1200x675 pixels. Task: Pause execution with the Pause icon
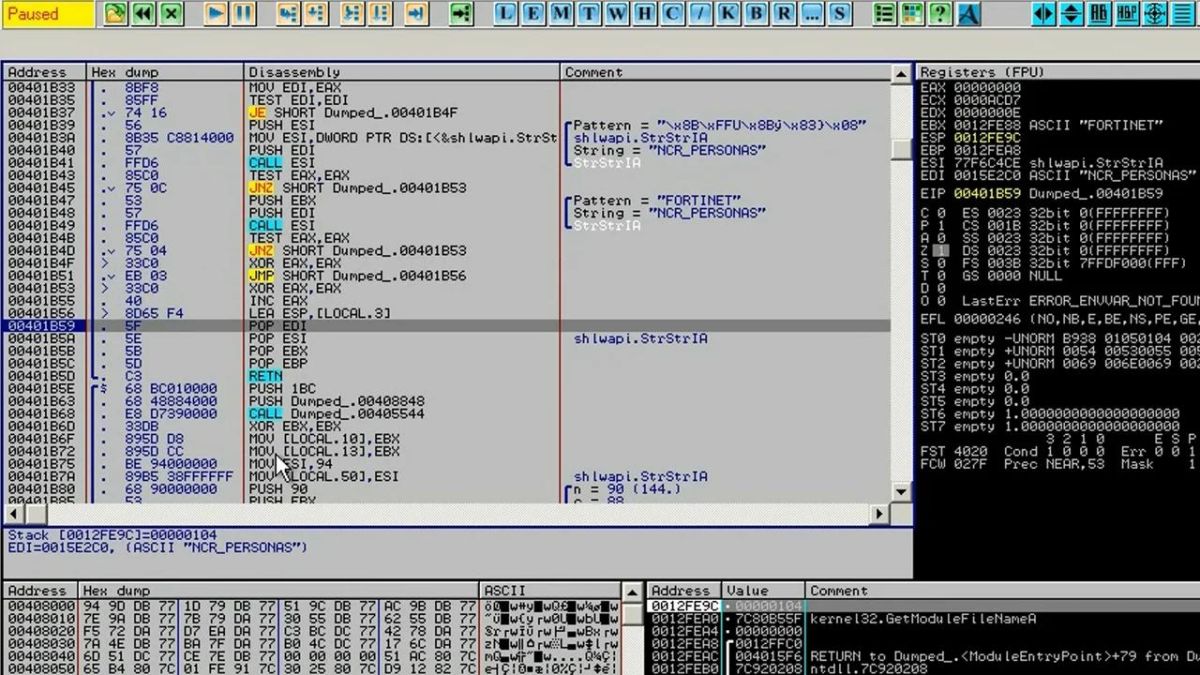(x=244, y=14)
